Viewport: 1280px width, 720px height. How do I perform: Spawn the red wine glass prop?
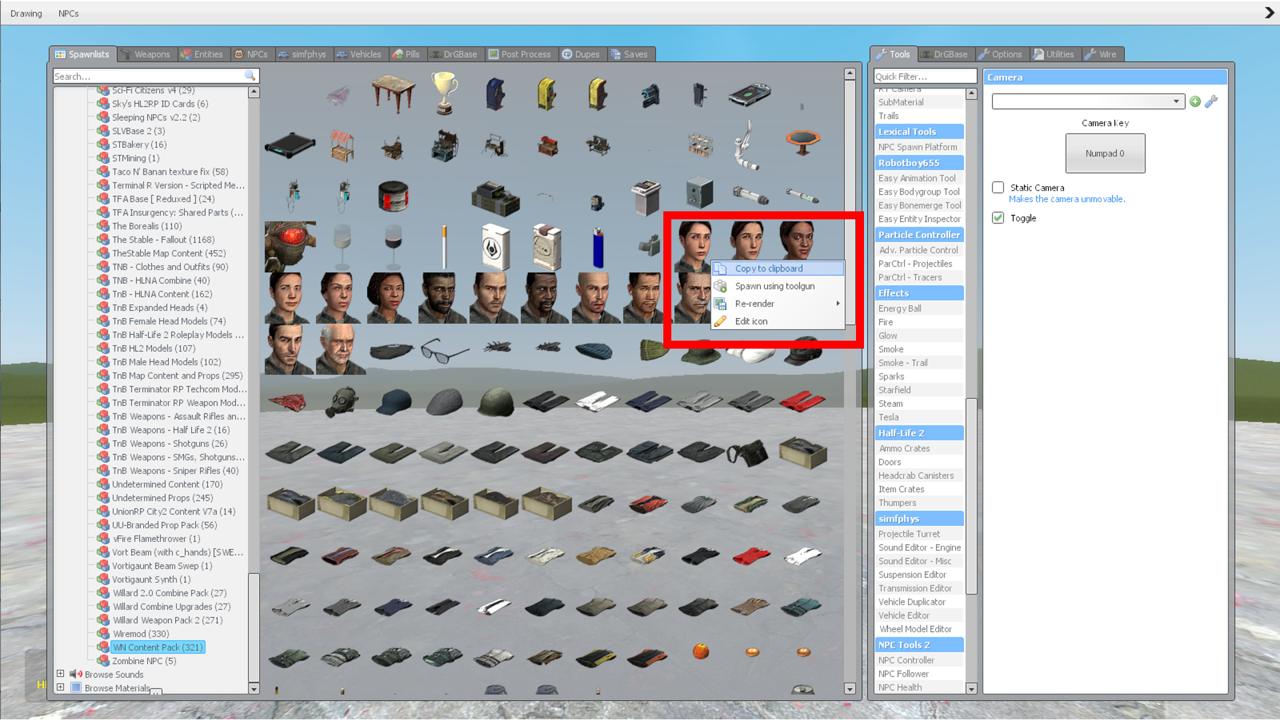pos(393,248)
